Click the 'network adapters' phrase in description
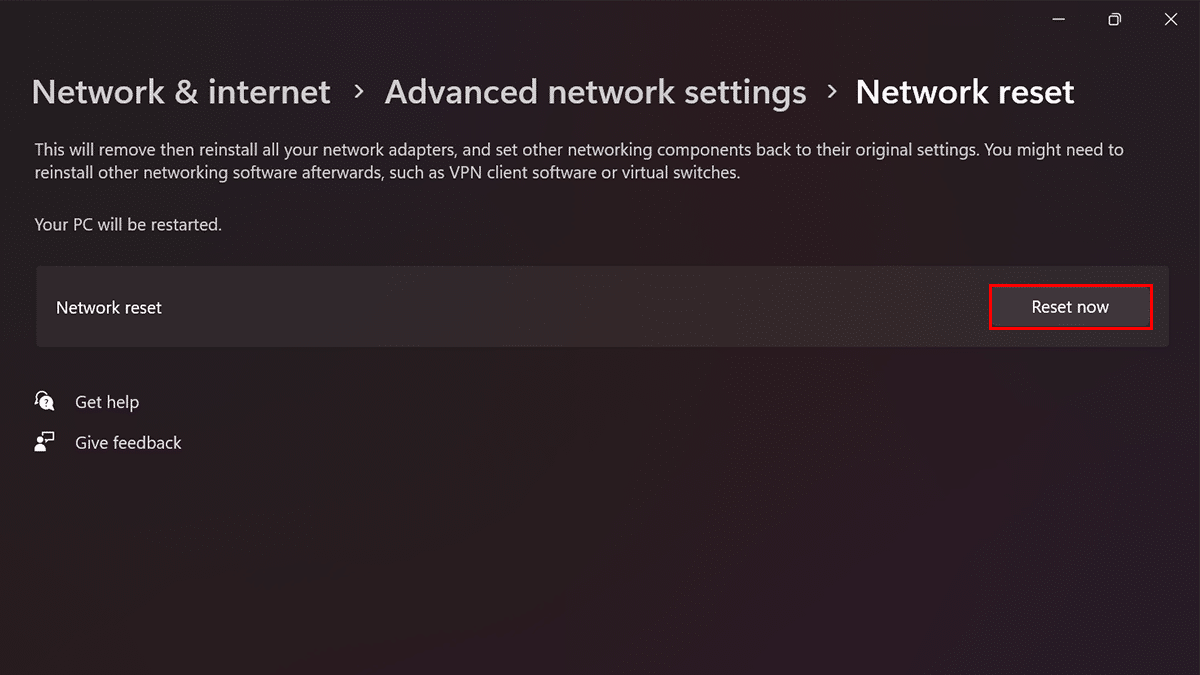 click(x=391, y=150)
